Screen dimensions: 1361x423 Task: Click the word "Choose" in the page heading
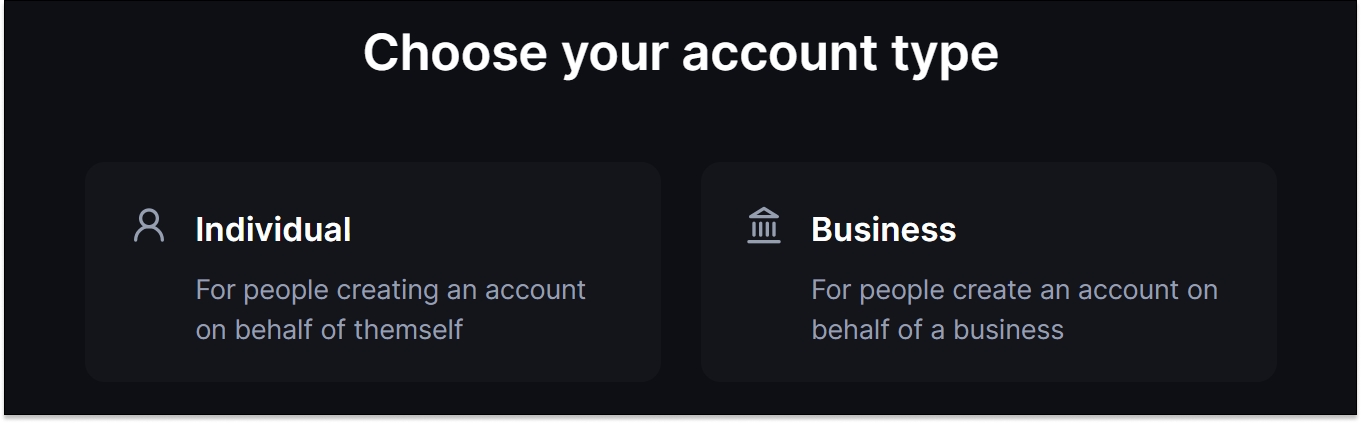pos(454,52)
